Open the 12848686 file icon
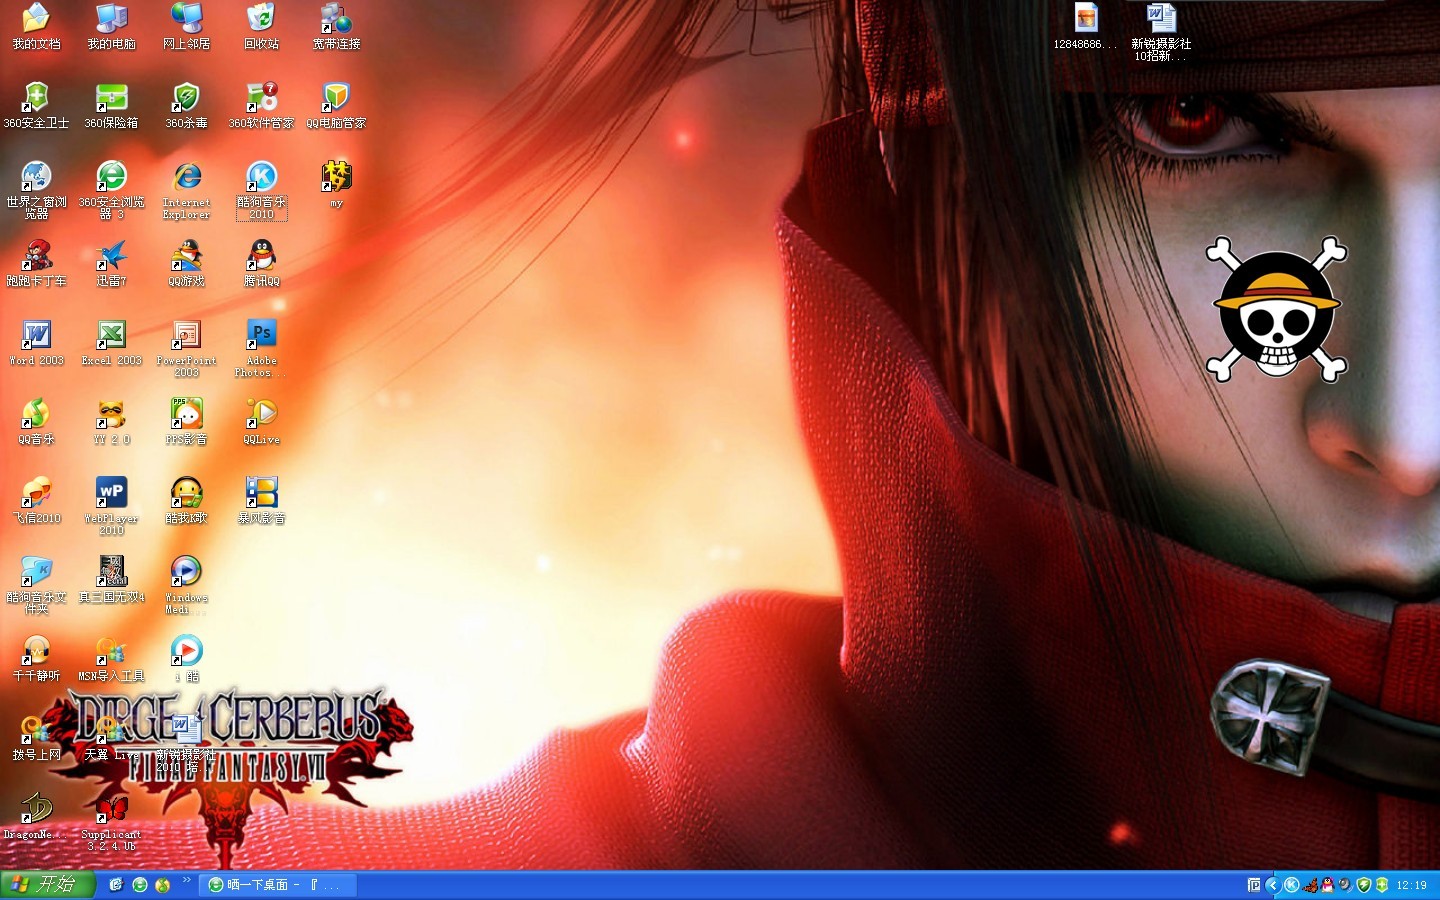1440x900 pixels. click(1085, 26)
